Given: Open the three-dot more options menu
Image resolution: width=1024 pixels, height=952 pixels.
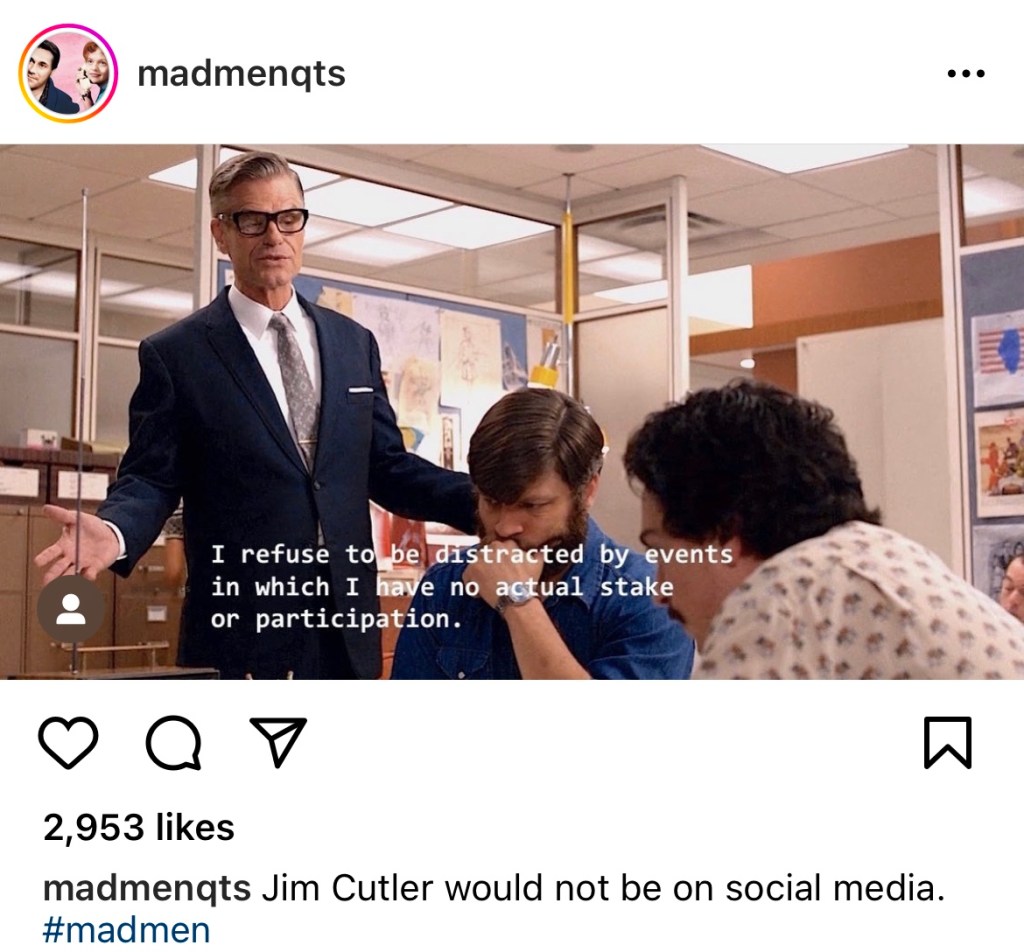Looking at the screenshot, I should [x=966, y=74].
